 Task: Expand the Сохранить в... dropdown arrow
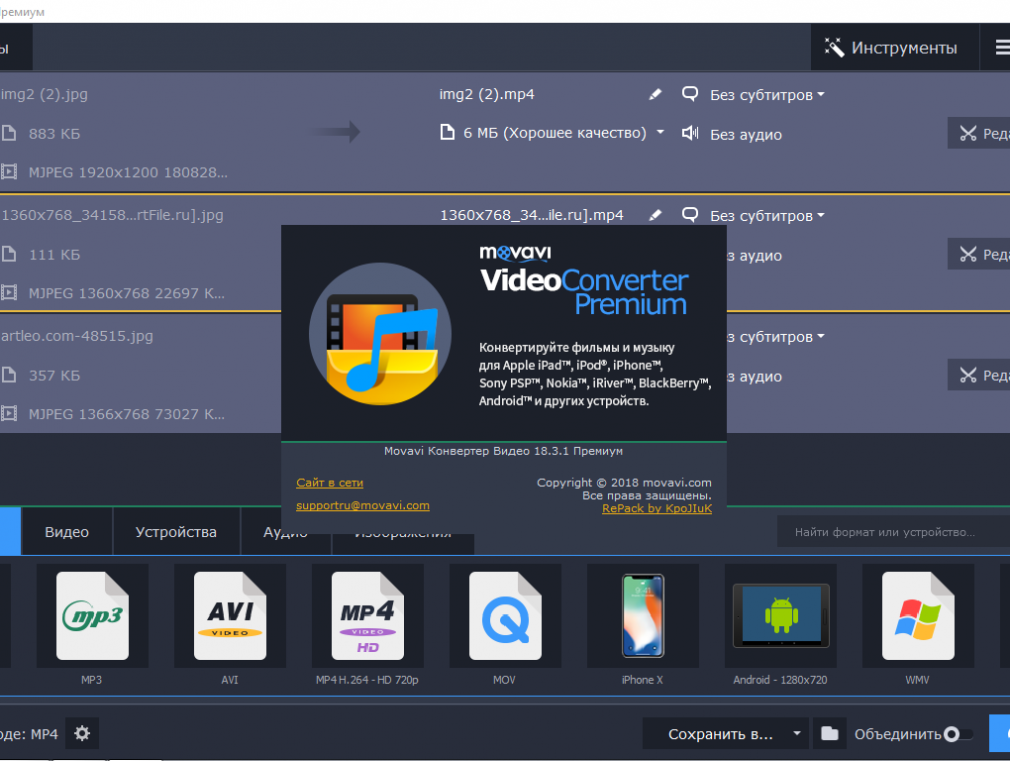click(x=797, y=733)
